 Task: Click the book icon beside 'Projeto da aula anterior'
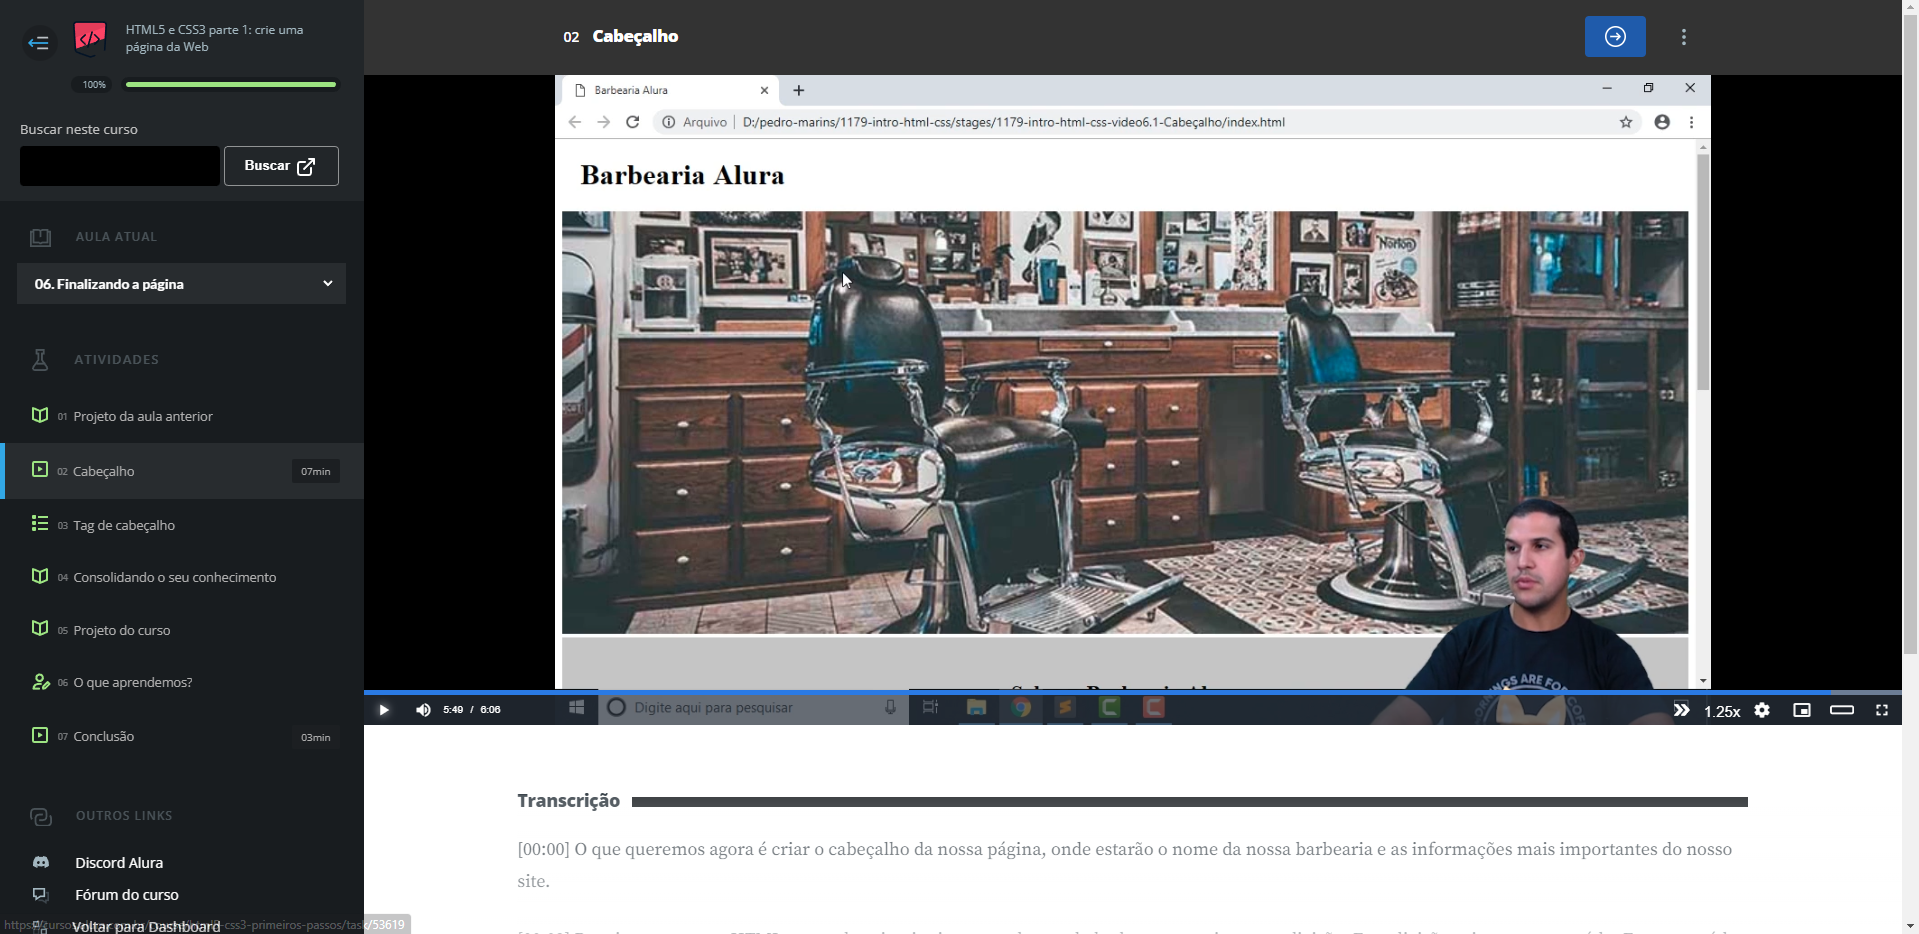click(40, 415)
